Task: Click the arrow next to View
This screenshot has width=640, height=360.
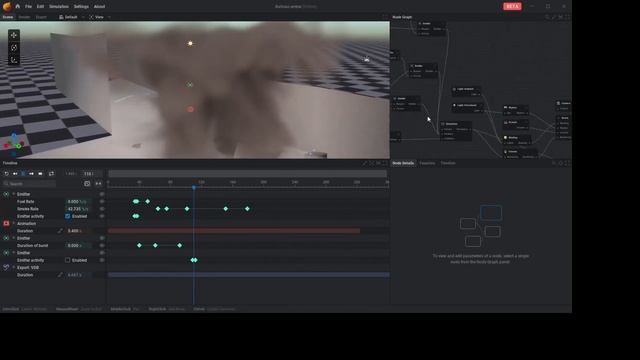Action: point(109,17)
